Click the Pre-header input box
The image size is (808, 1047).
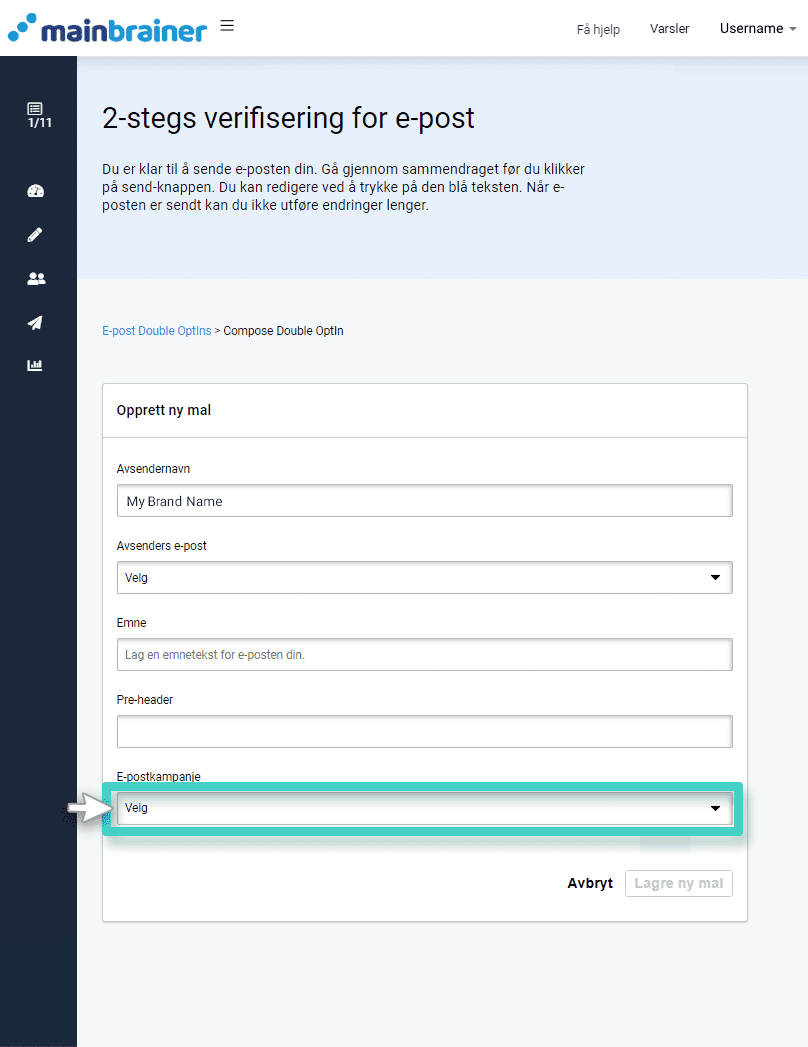click(424, 732)
